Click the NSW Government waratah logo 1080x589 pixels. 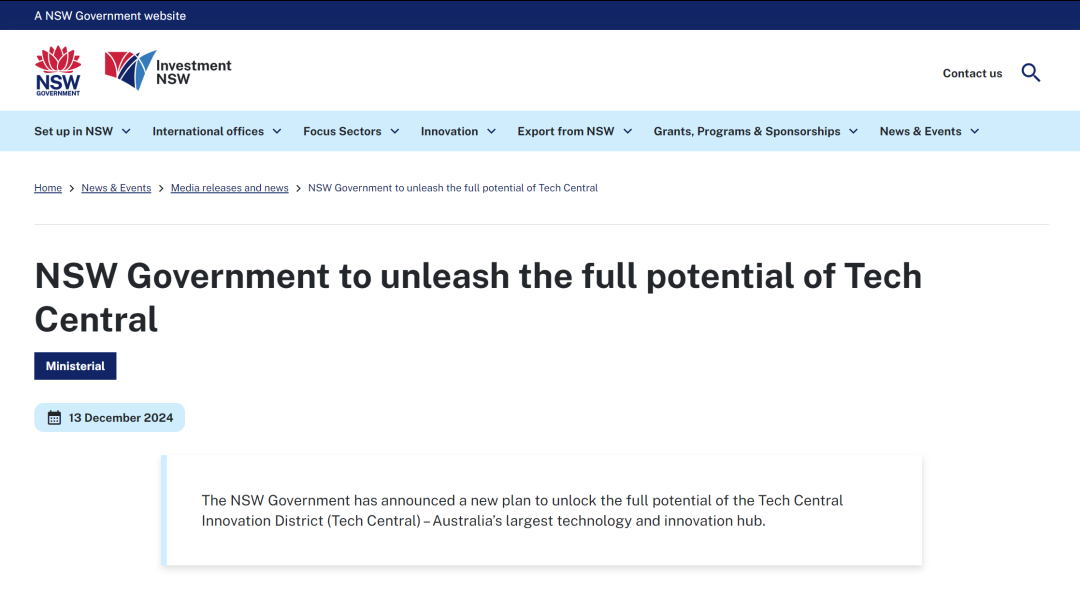58,71
